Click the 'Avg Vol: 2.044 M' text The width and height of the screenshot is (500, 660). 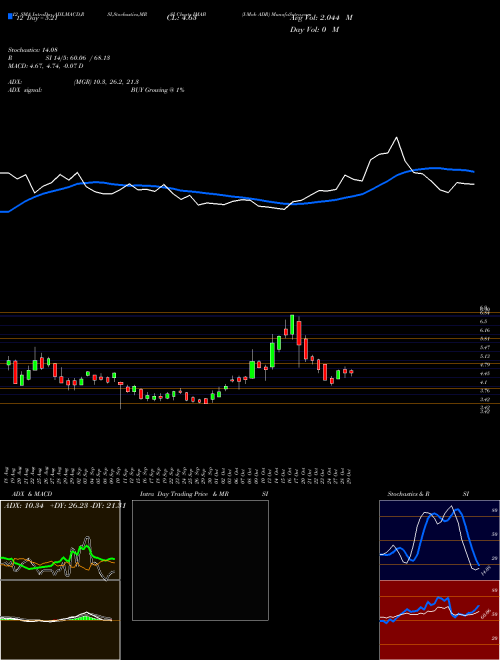tap(321, 18)
